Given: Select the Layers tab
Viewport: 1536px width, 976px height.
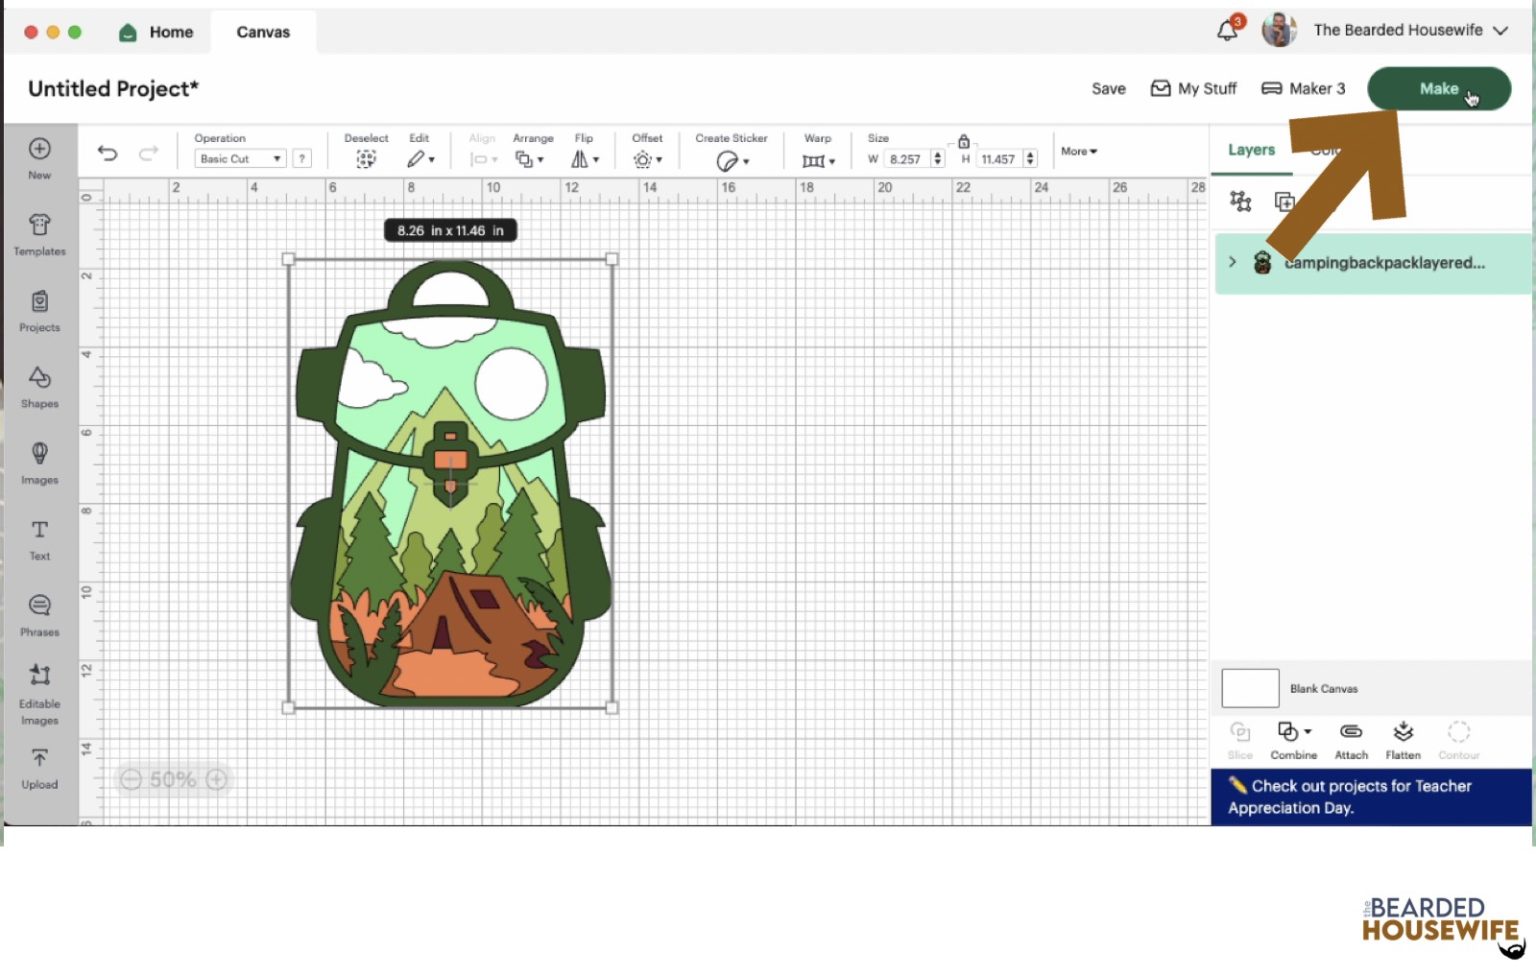Looking at the screenshot, I should click(x=1251, y=150).
